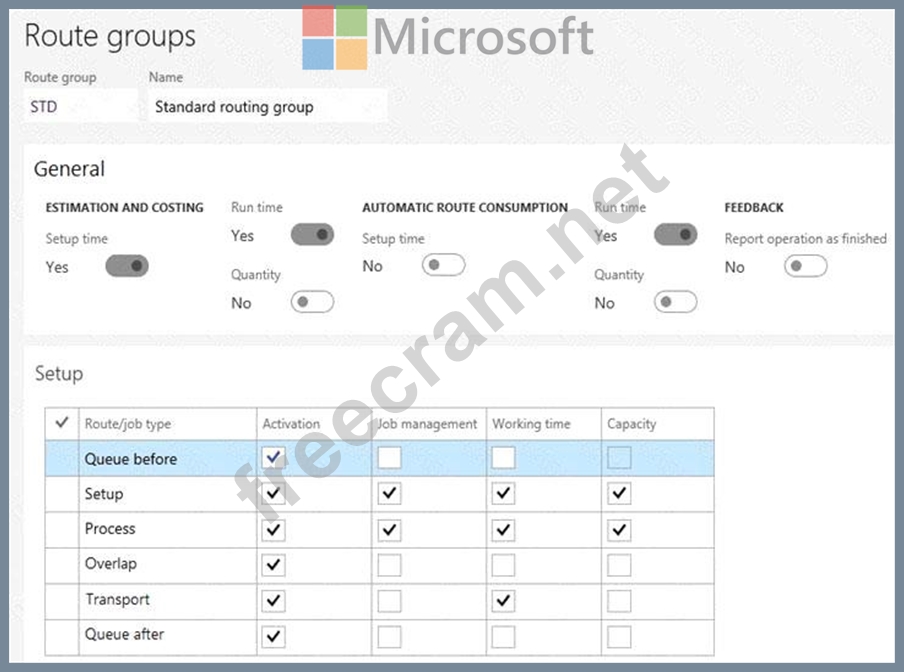Select the "Queue before" row label

tap(131, 459)
